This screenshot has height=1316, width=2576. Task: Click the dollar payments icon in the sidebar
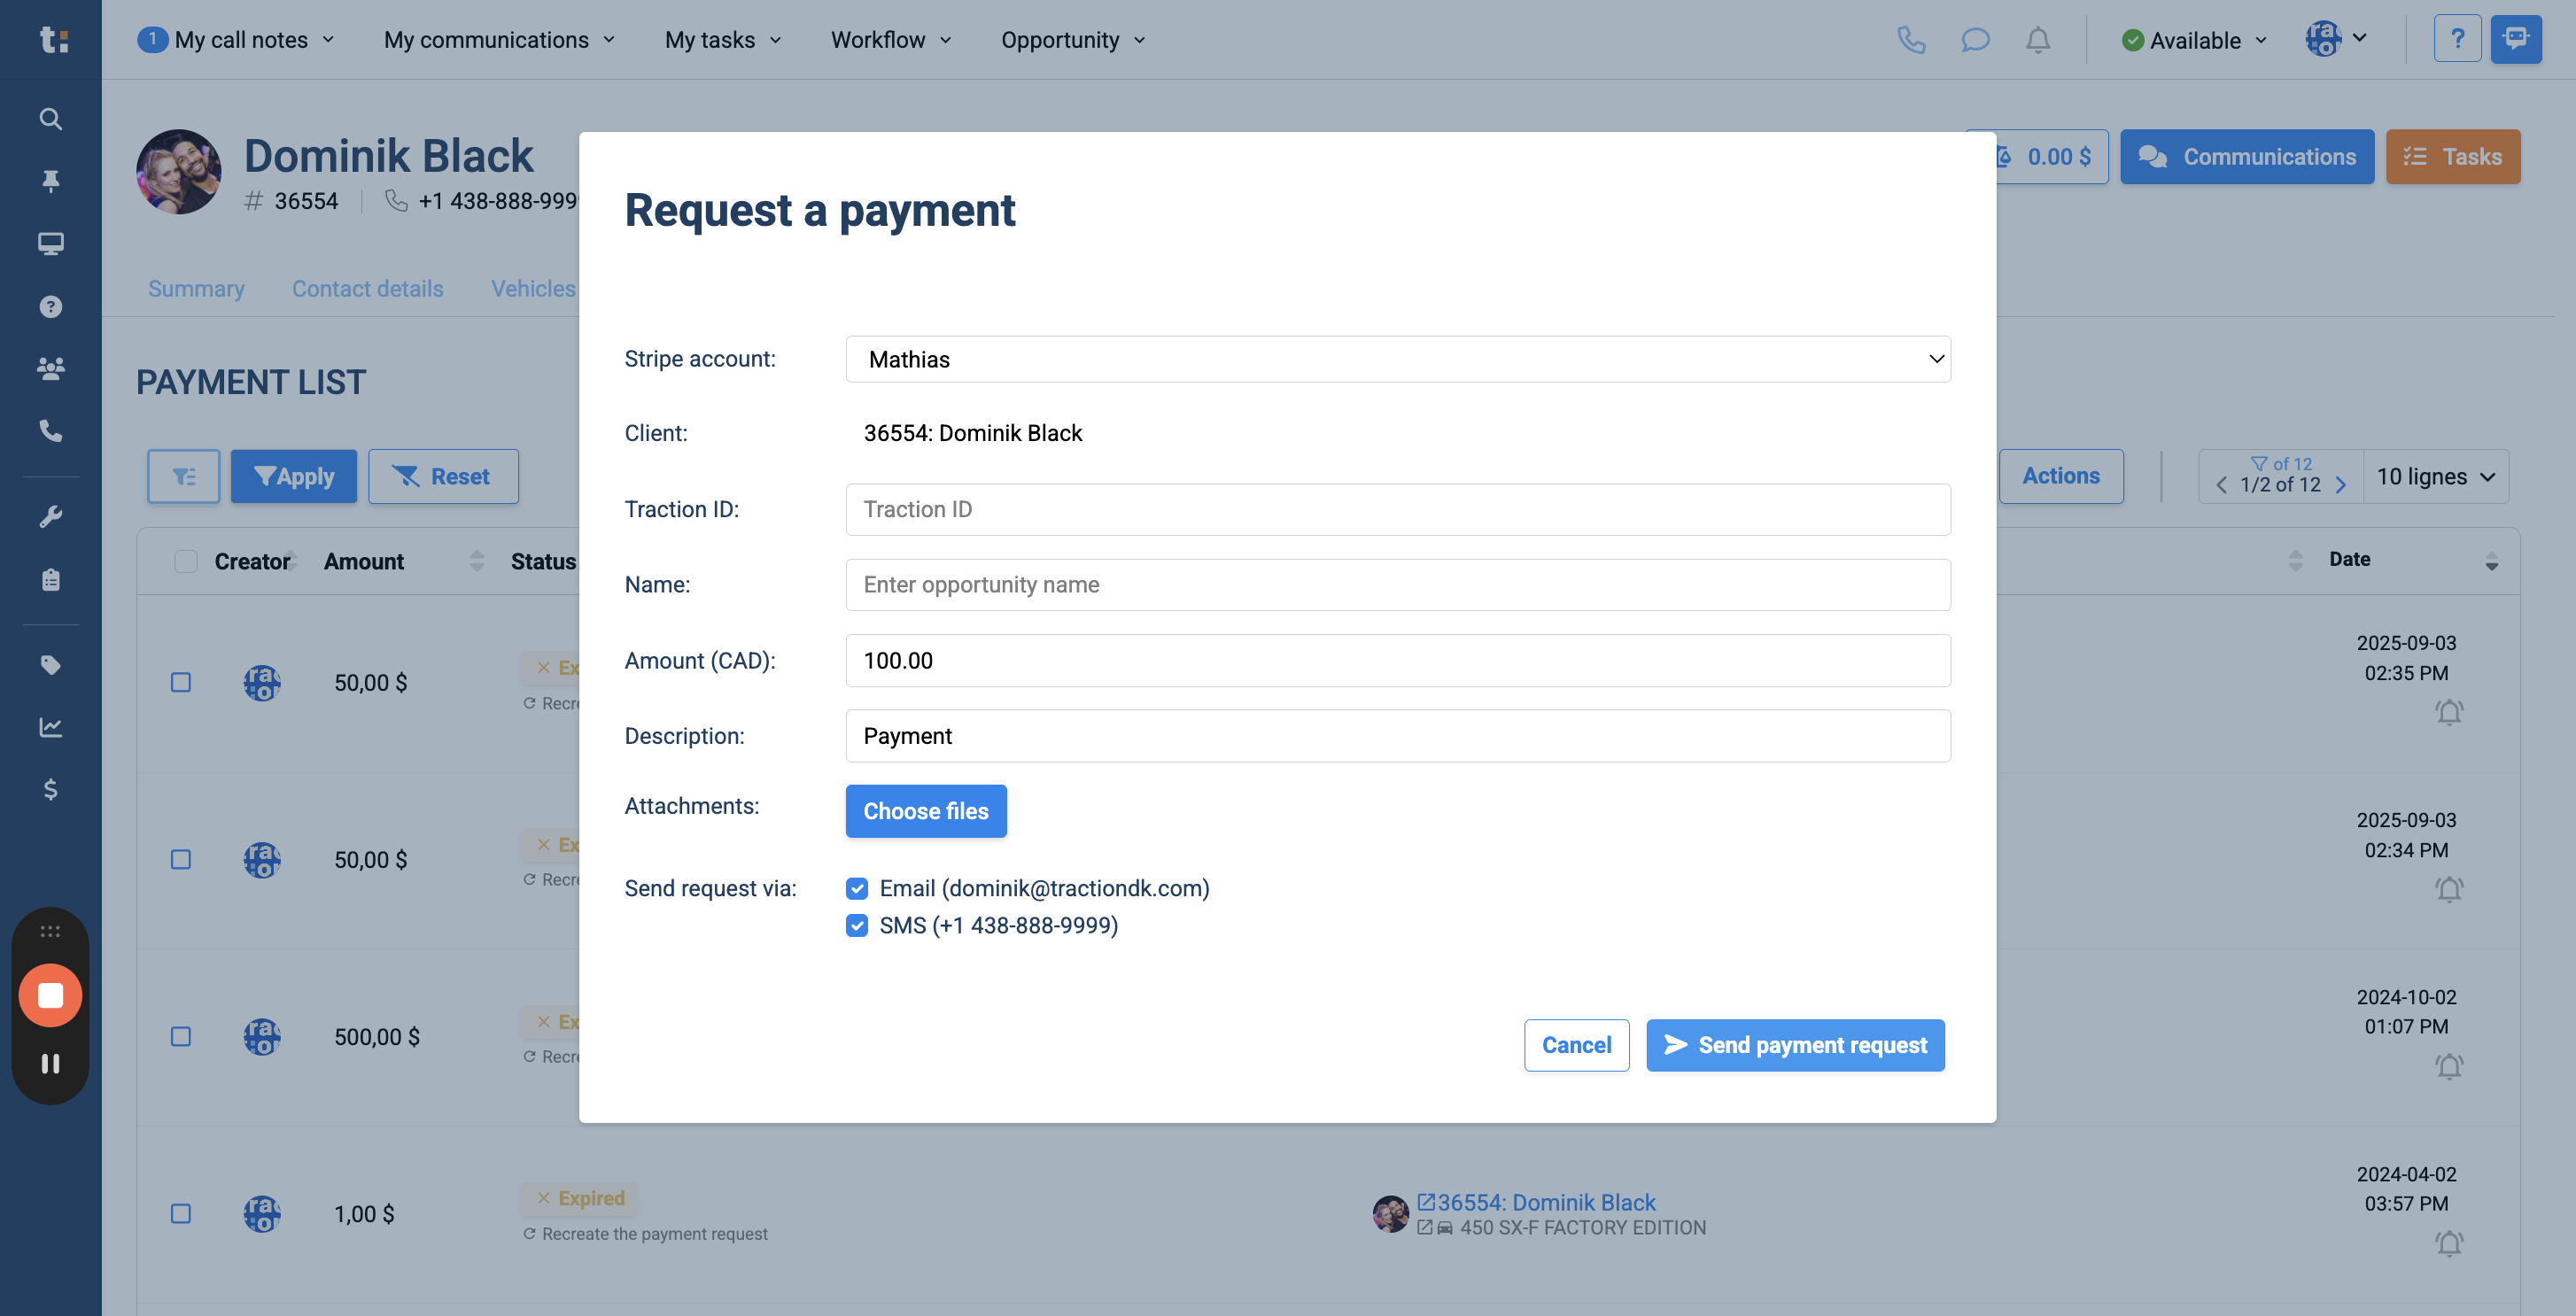[x=50, y=790]
